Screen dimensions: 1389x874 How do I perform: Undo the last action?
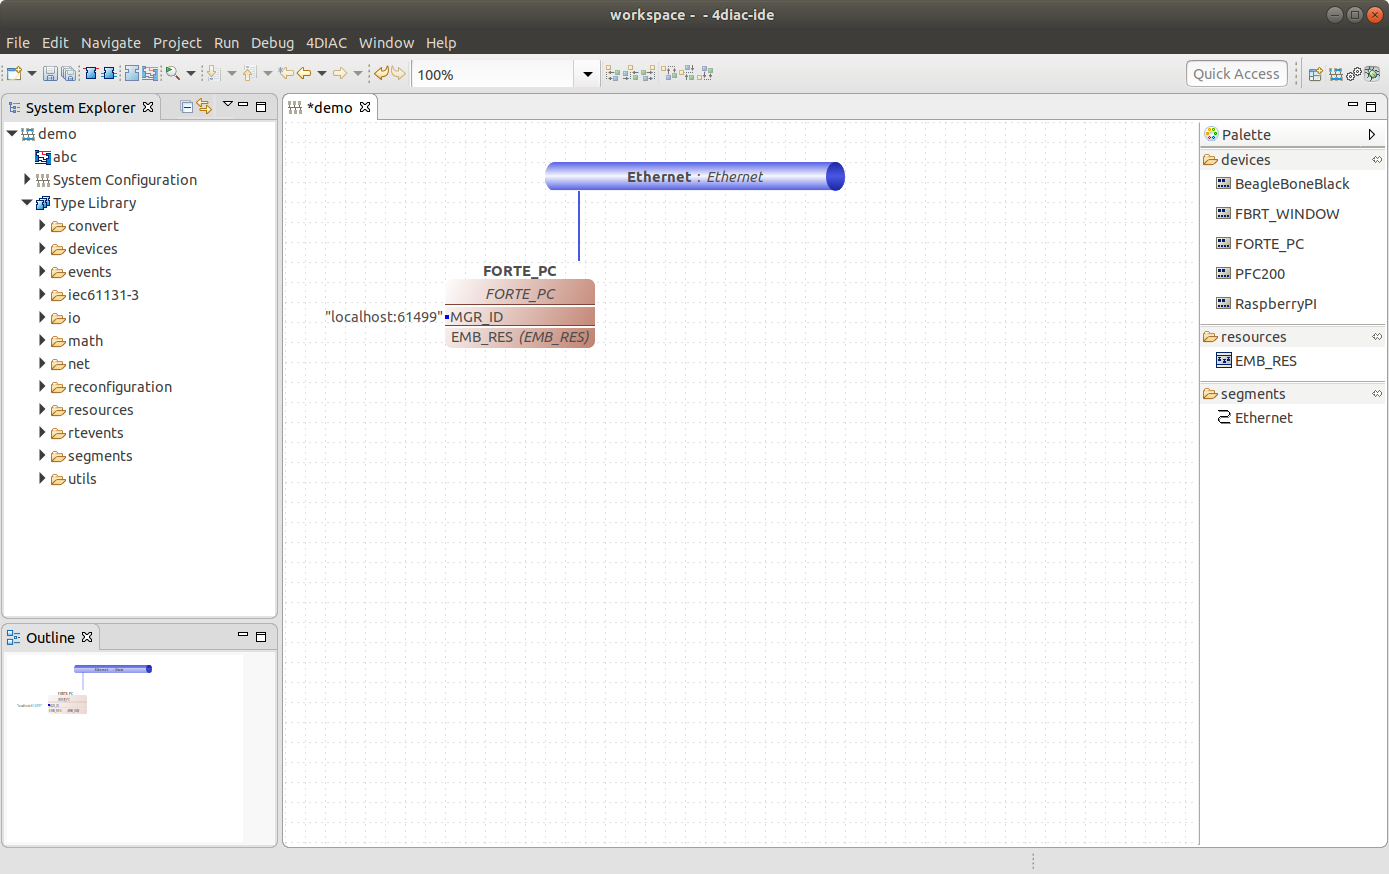pos(381,73)
